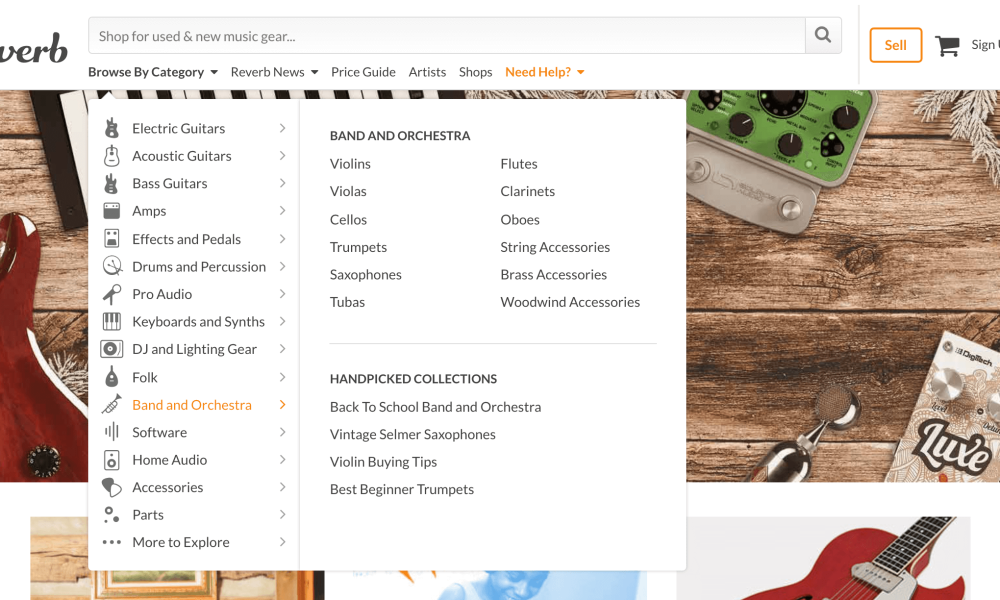1000x600 pixels.
Task: Click the Accessories guitar pick icon
Action: coord(112,487)
